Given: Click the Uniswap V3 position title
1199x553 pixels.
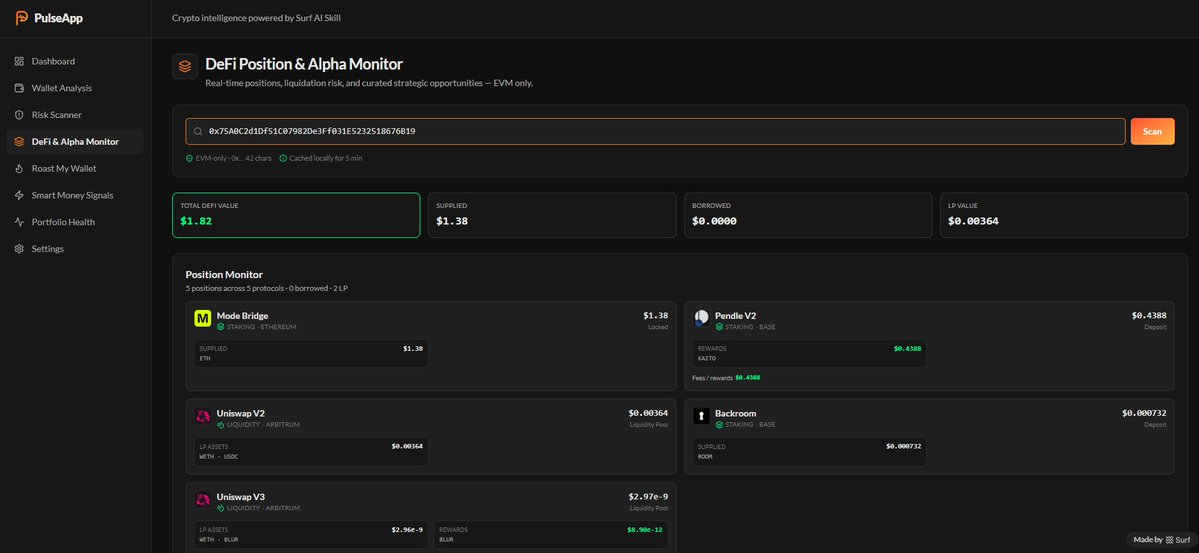Looking at the screenshot, I should [x=241, y=496].
